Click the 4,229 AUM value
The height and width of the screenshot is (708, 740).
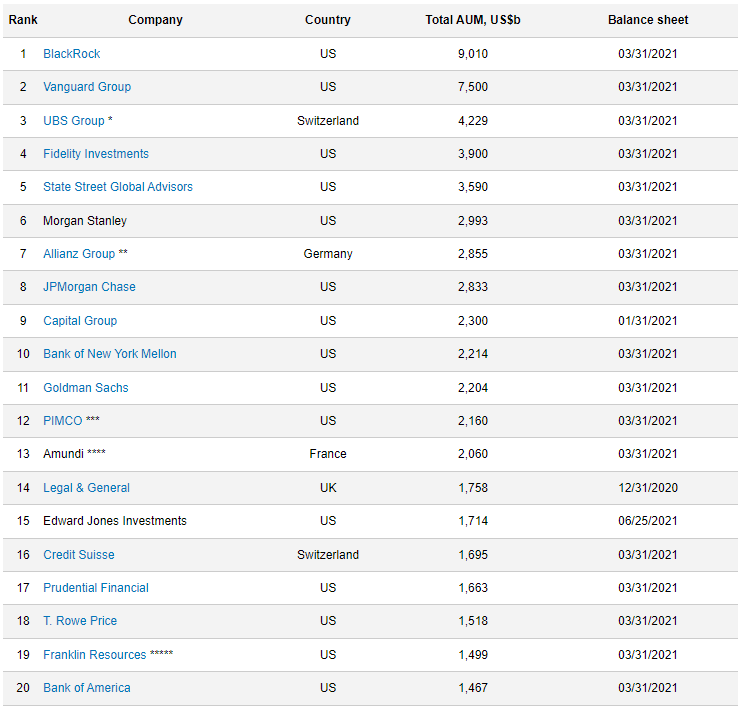473,121
